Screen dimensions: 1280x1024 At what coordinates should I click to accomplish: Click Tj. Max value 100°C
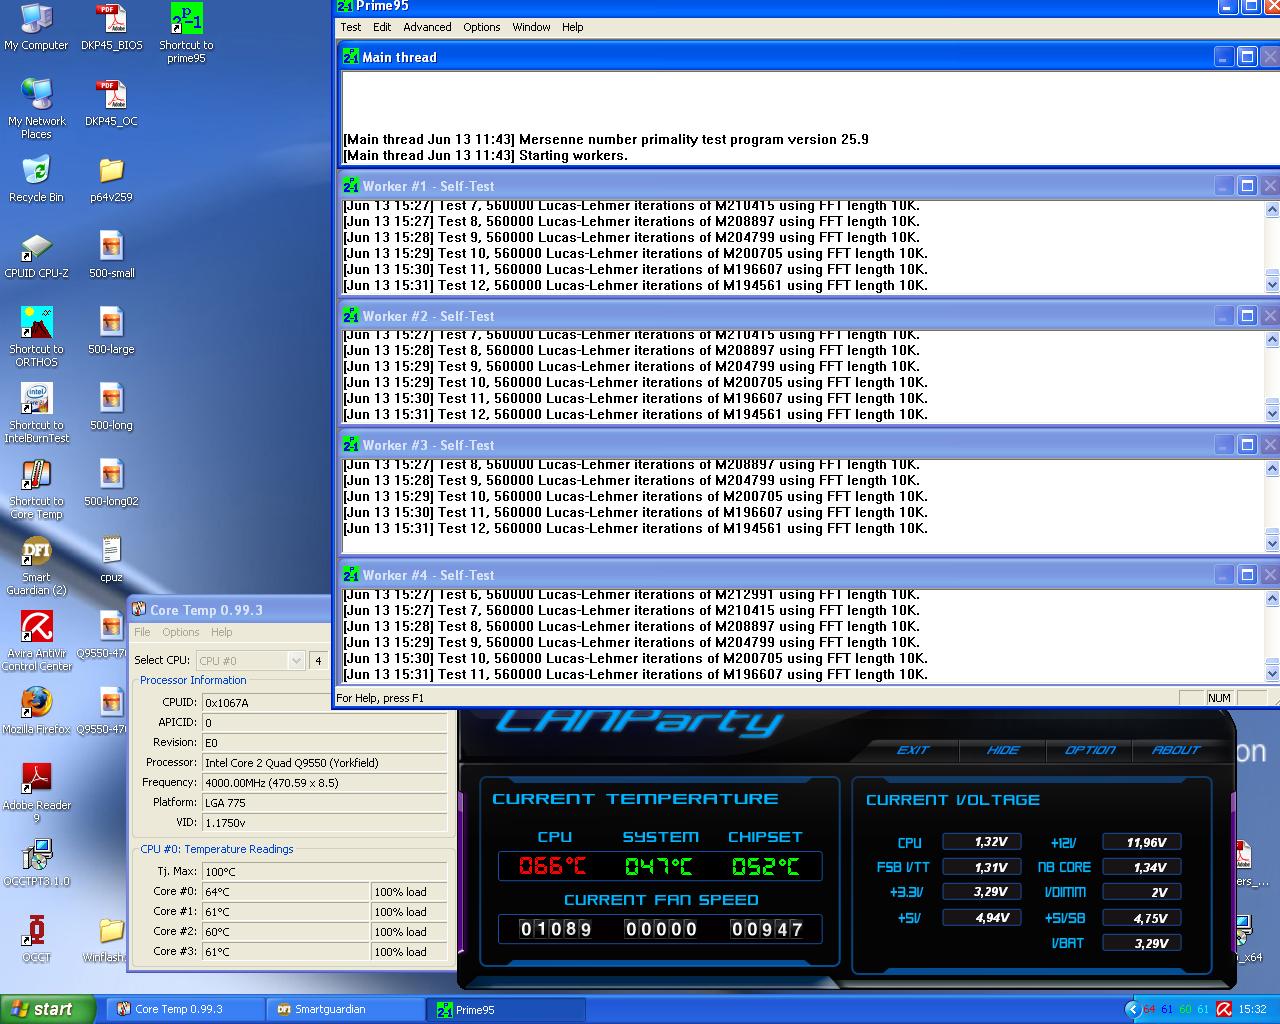pyautogui.click(x=324, y=871)
